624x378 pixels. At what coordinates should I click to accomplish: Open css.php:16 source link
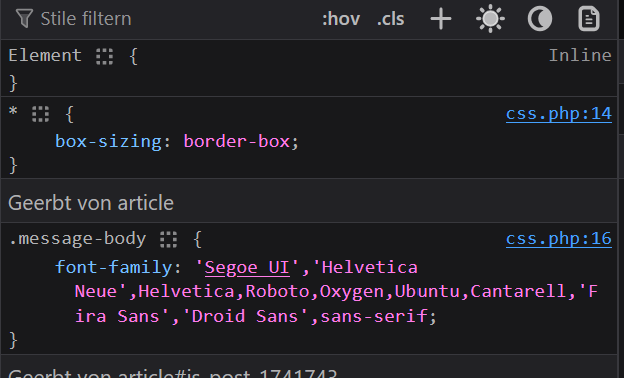[559, 239]
